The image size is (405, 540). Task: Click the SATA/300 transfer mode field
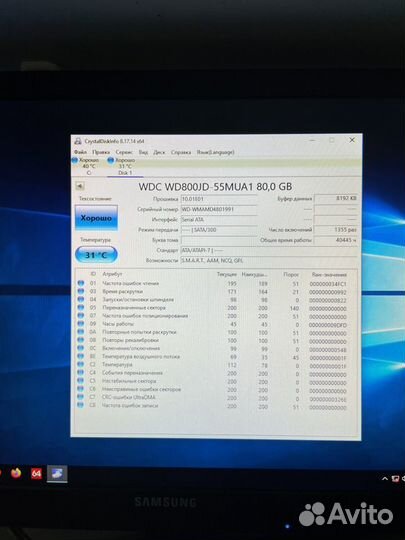219,230
